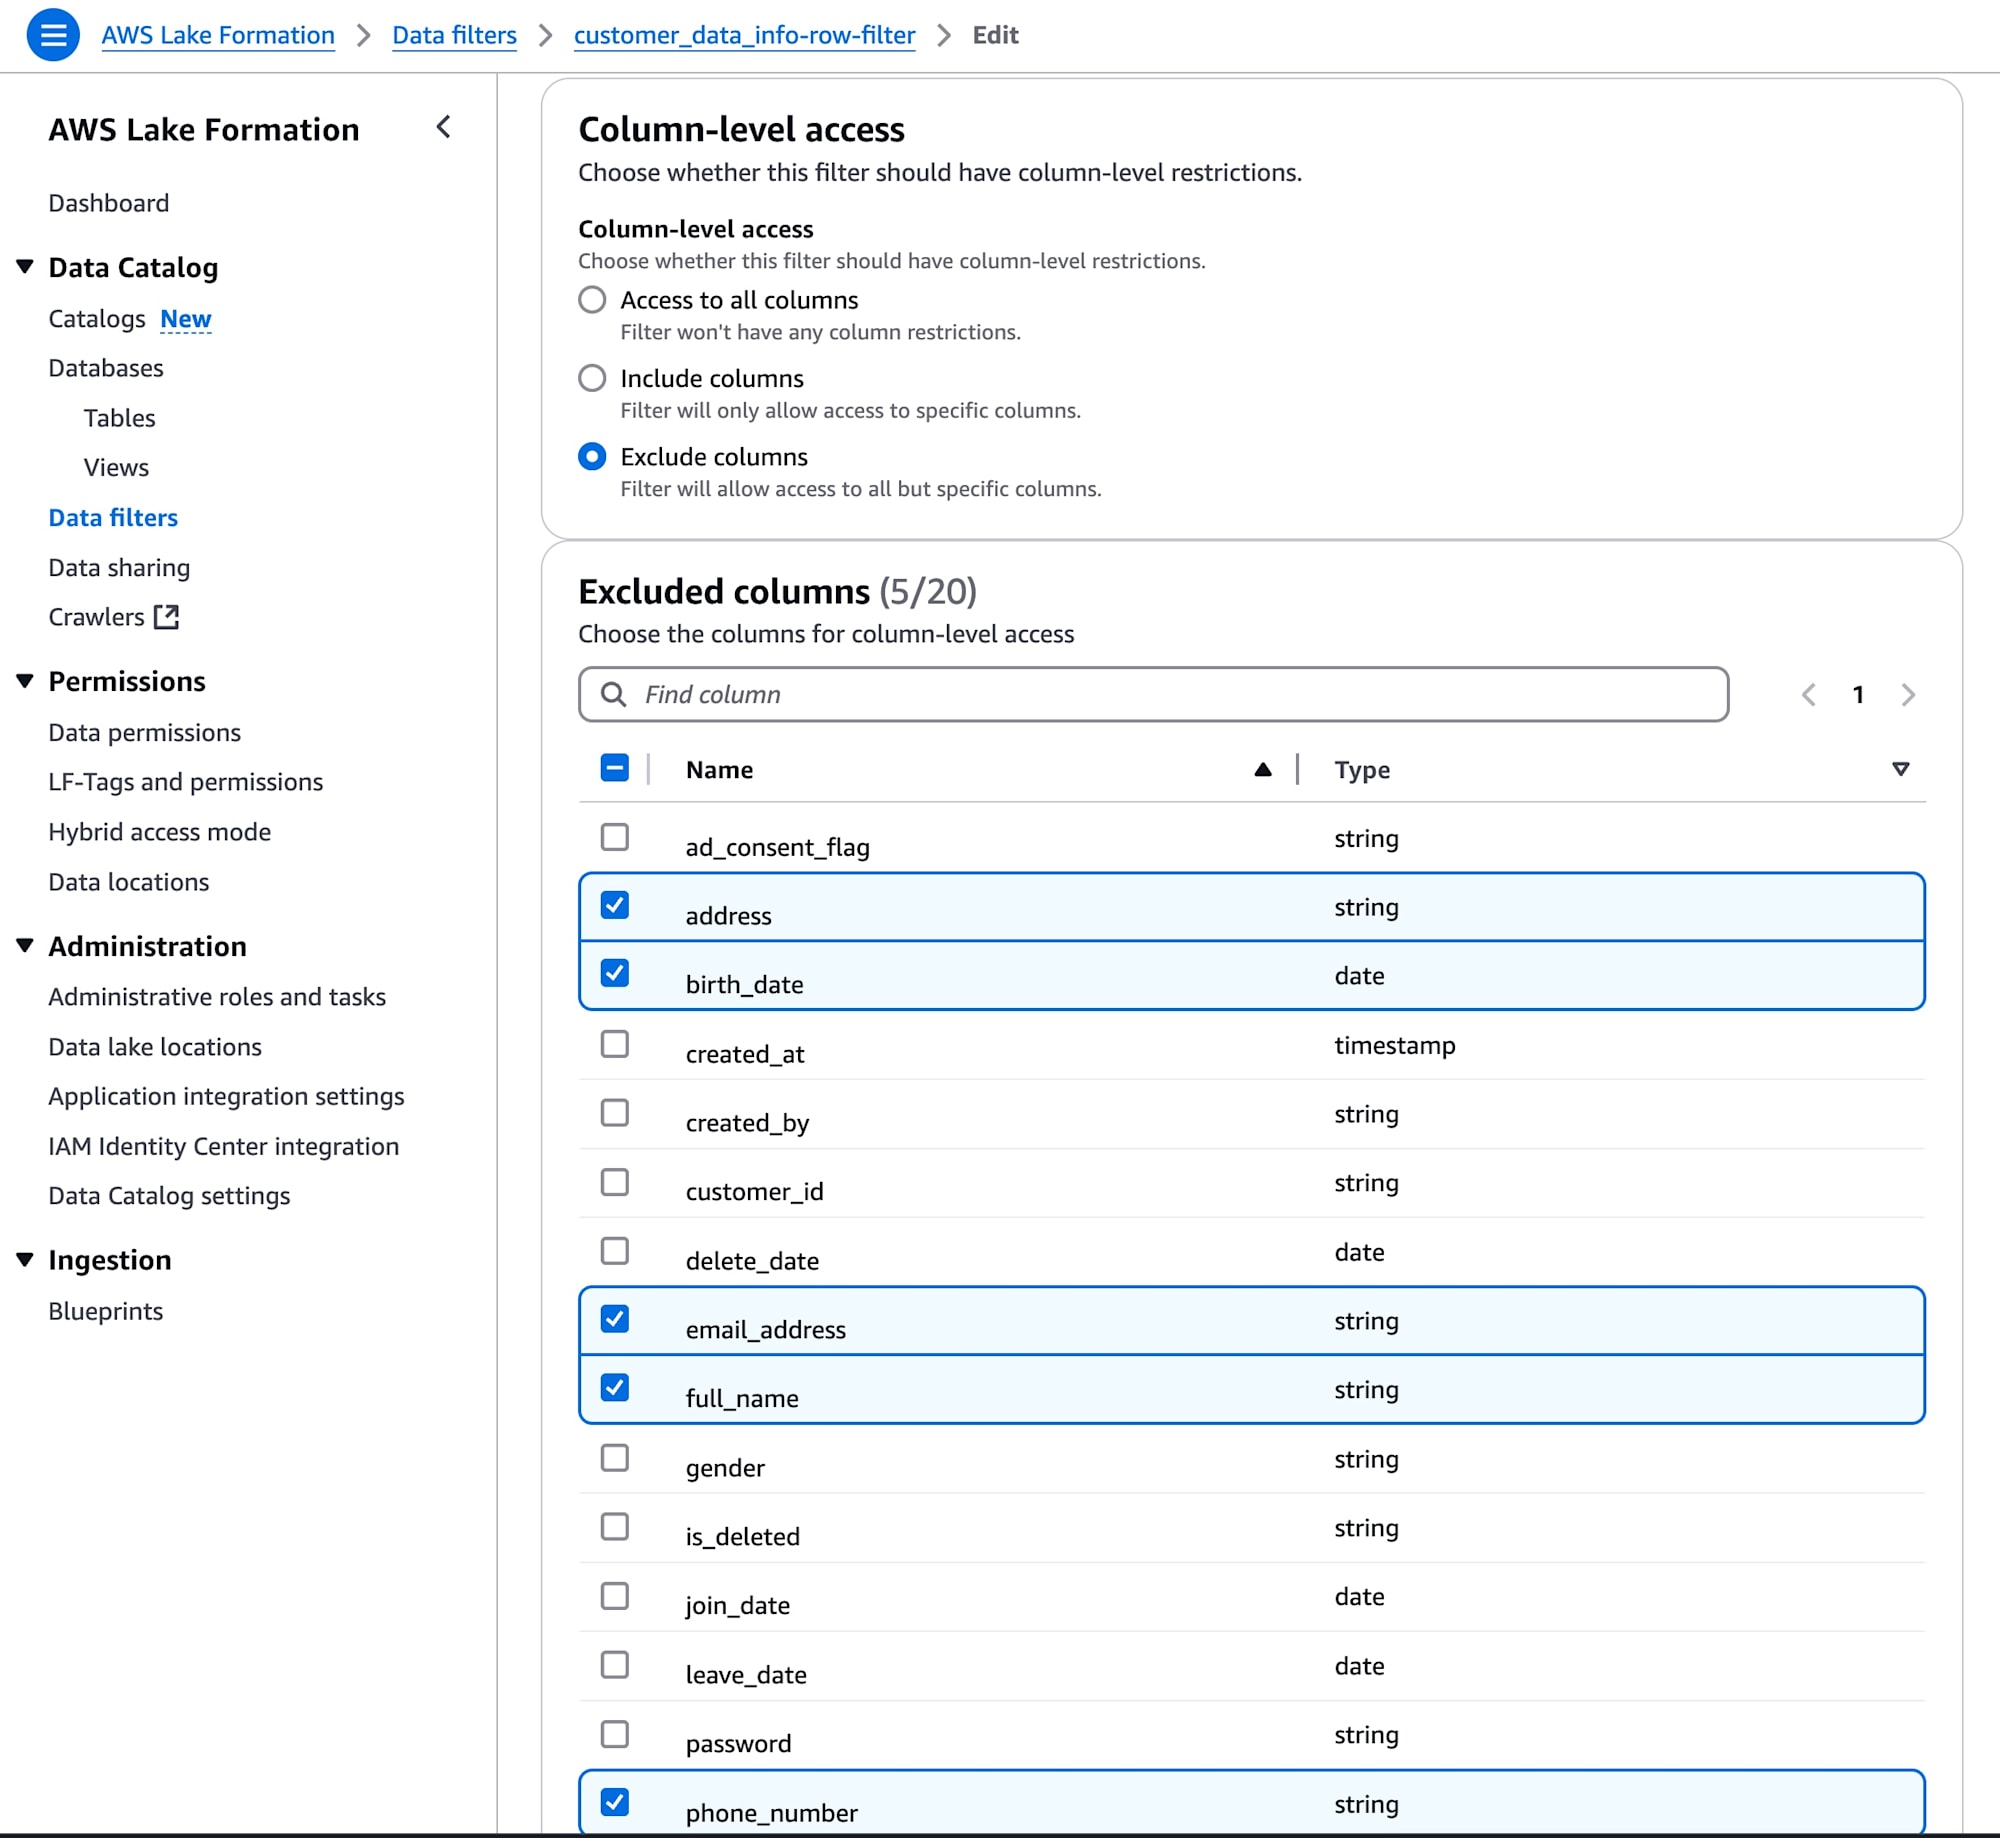Screen dimensions: 2000x1838
Task: Check the delete_date column checkbox
Action: pyautogui.click(x=615, y=1251)
